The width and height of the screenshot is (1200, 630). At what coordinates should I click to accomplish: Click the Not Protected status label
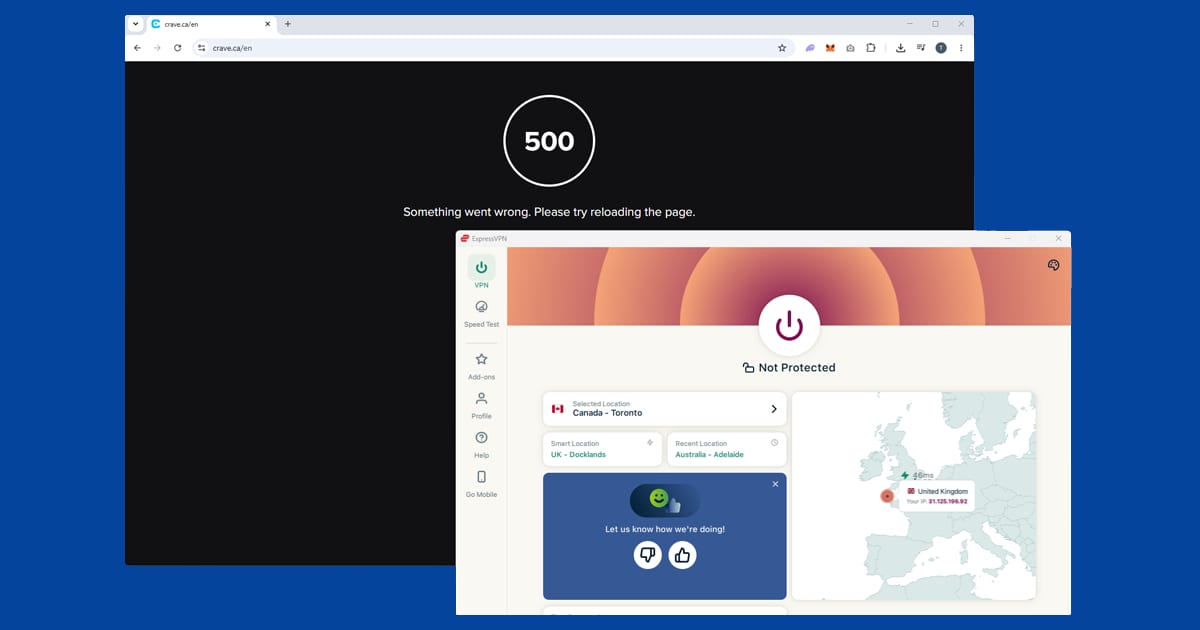tap(789, 368)
